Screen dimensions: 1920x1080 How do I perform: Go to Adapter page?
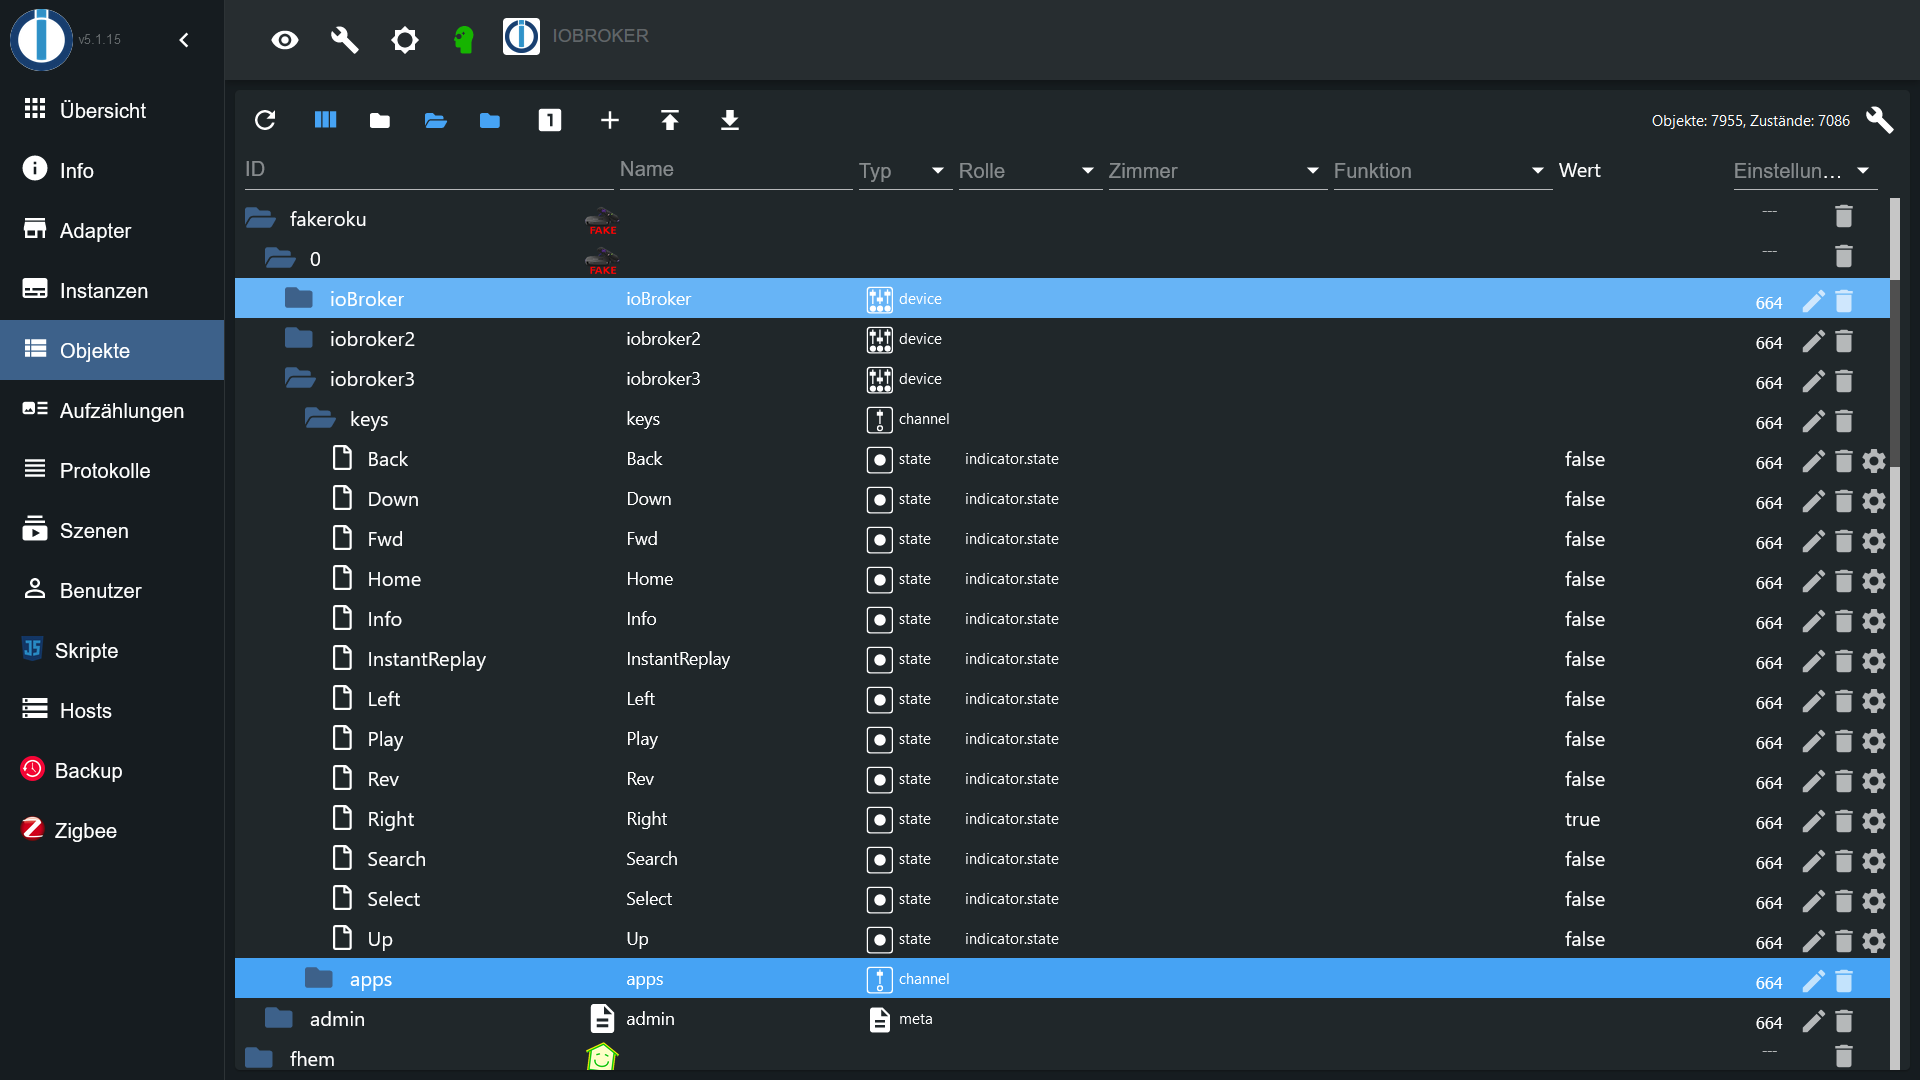(112, 230)
